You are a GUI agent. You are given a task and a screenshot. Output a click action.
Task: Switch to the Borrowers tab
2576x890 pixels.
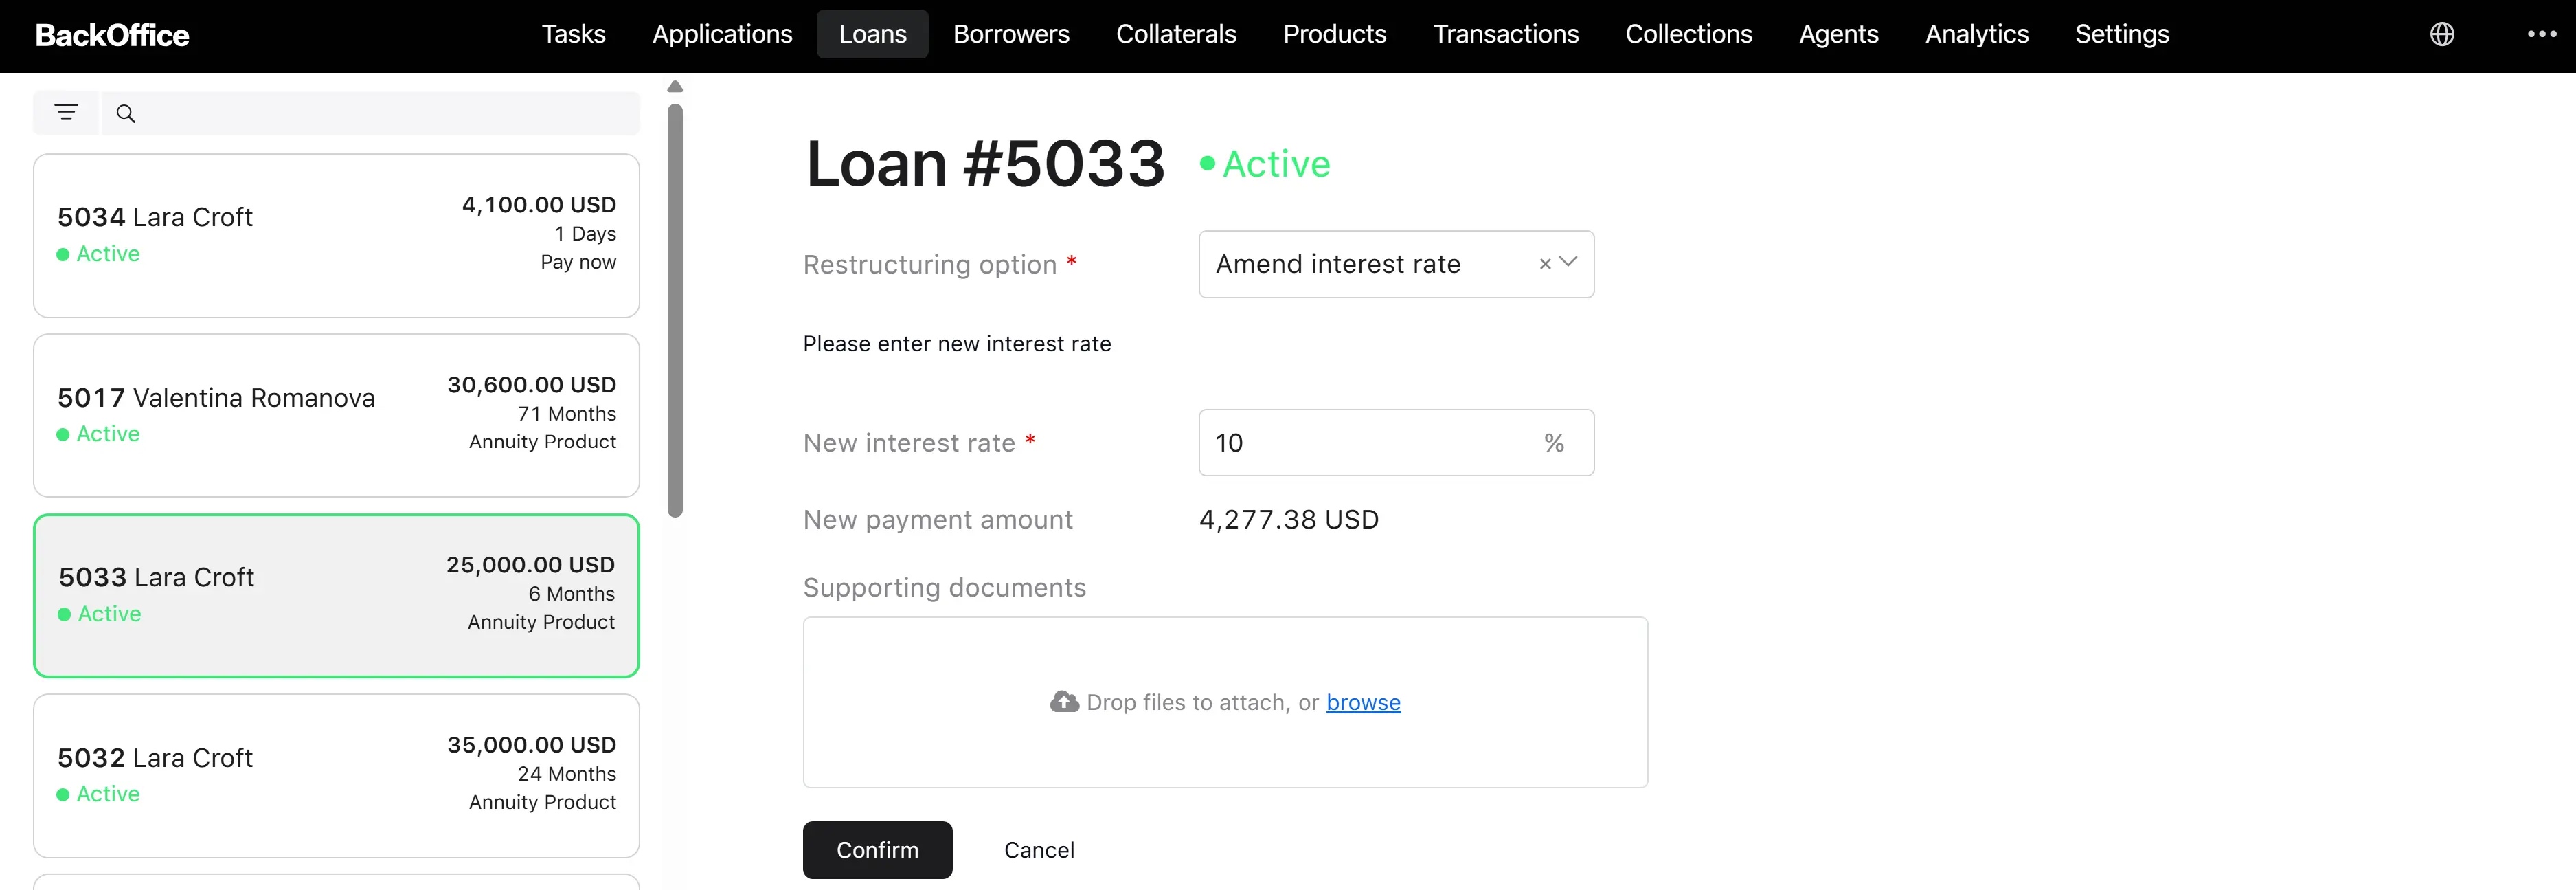[x=1011, y=34]
